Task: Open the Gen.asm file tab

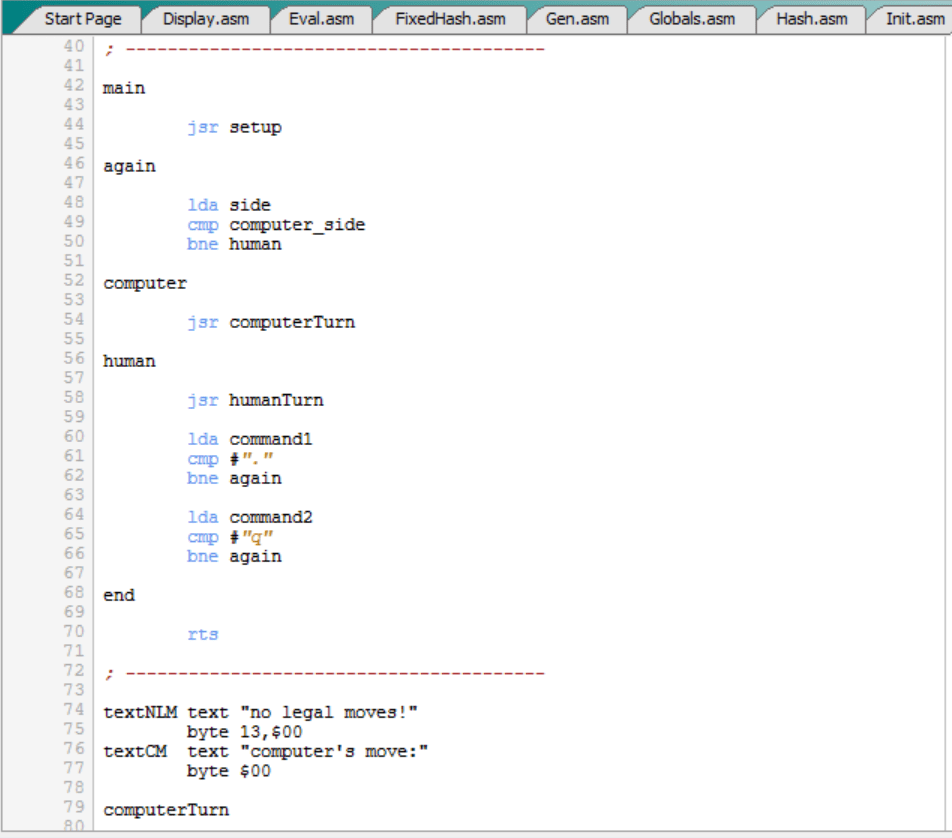Action: (x=578, y=18)
